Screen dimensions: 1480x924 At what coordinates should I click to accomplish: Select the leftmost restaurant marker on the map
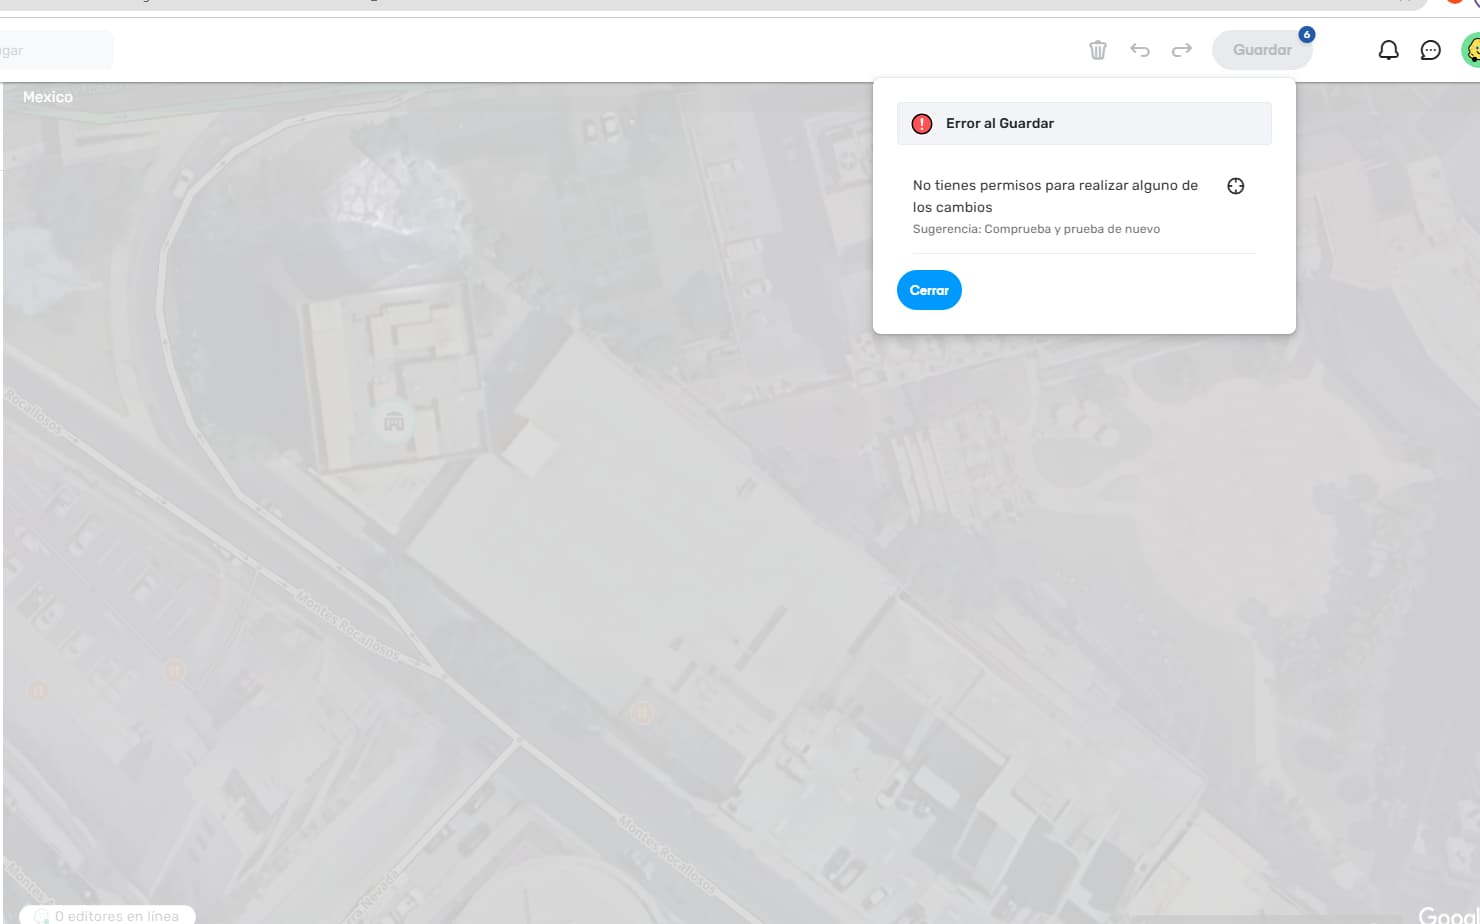click(38, 690)
